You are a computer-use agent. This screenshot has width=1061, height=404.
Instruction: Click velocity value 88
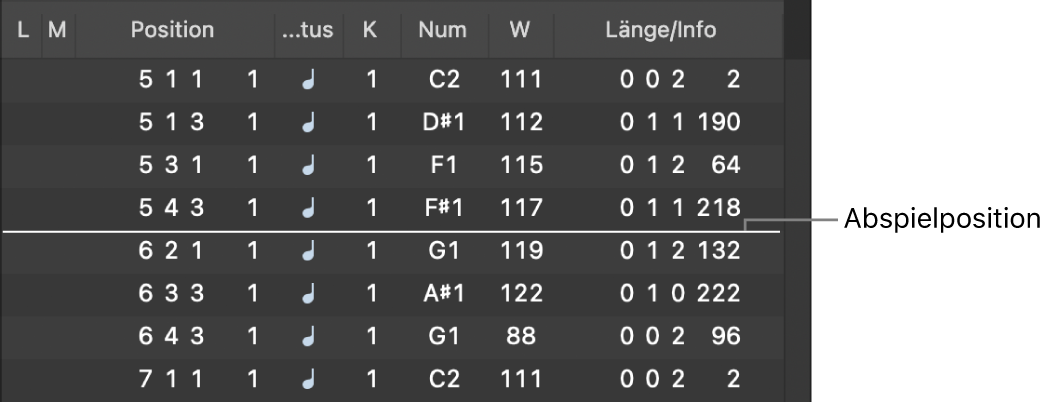(522, 337)
